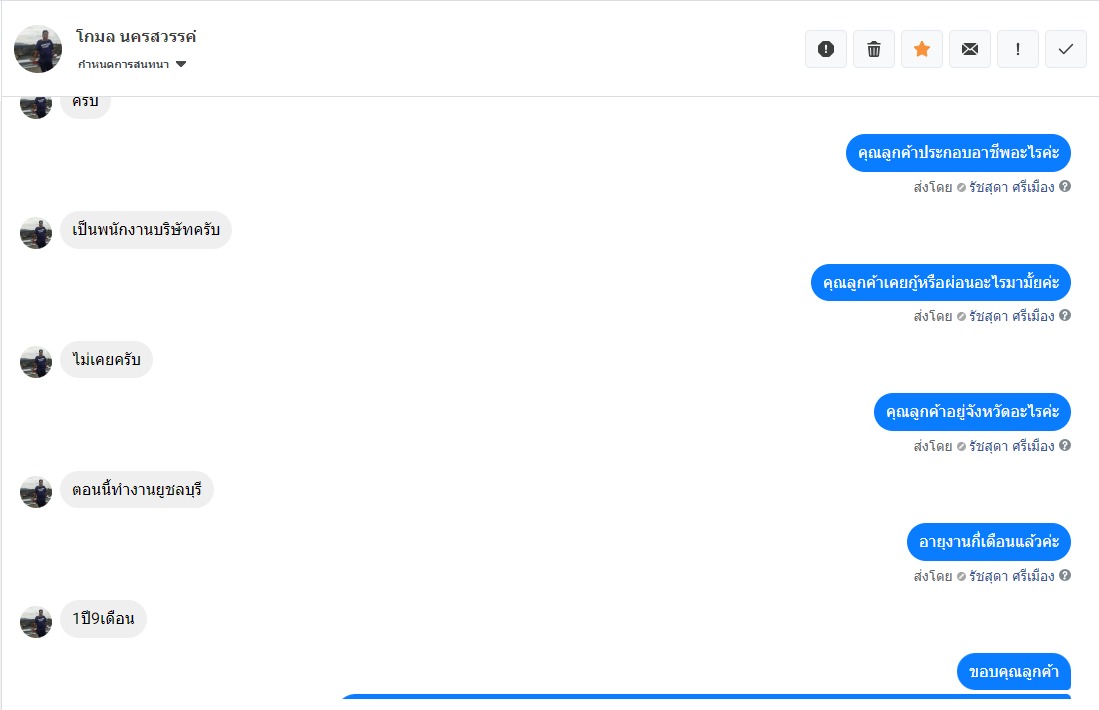Select the ขอบคุณลูกค้า message bubble
This screenshot has width=1099, height=710.
pos(1013,671)
